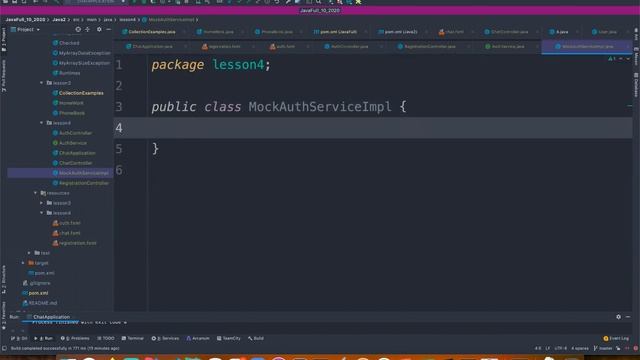
Task: Open the Problems tool window
Action: 75,338
